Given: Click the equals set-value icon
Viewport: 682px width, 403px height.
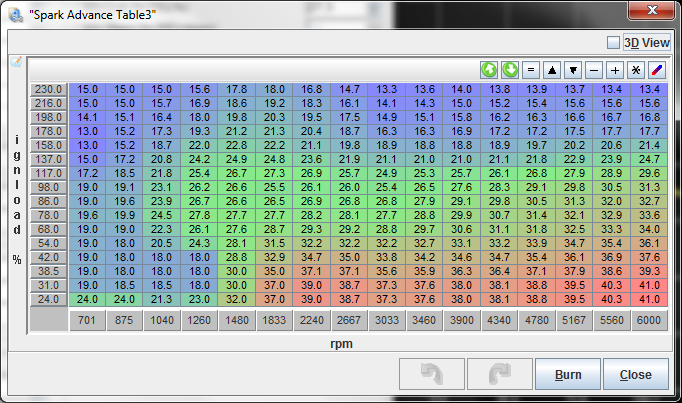Looking at the screenshot, I should (x=532, y=70).
